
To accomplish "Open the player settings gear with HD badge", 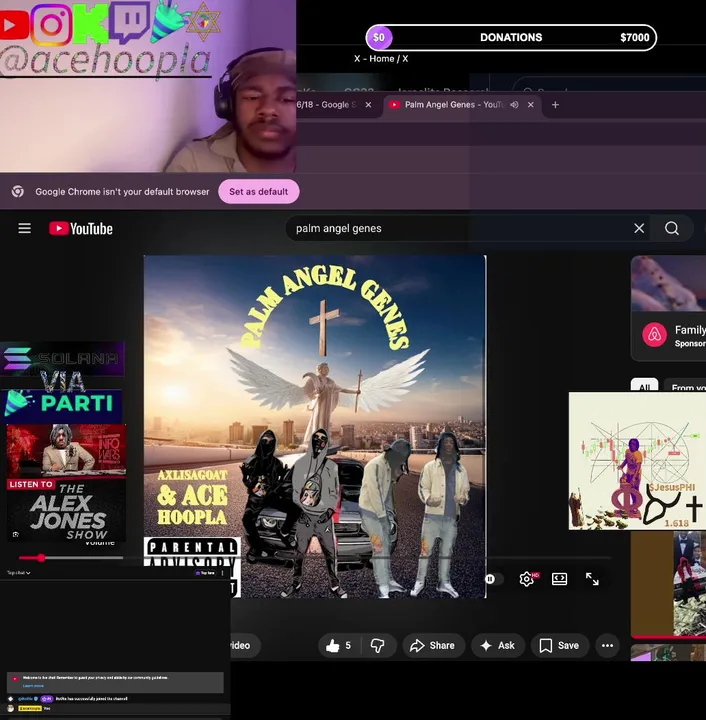I will 528,579.
